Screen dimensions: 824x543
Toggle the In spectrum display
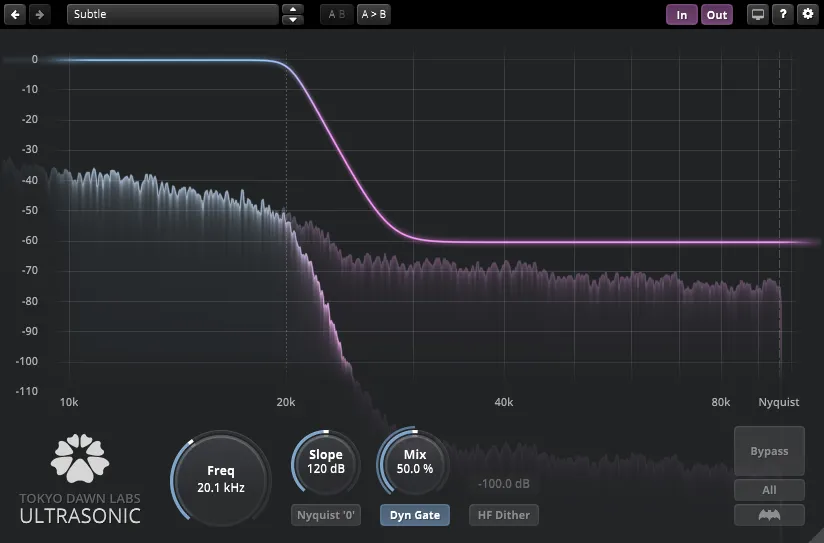(x=682, y=15)
